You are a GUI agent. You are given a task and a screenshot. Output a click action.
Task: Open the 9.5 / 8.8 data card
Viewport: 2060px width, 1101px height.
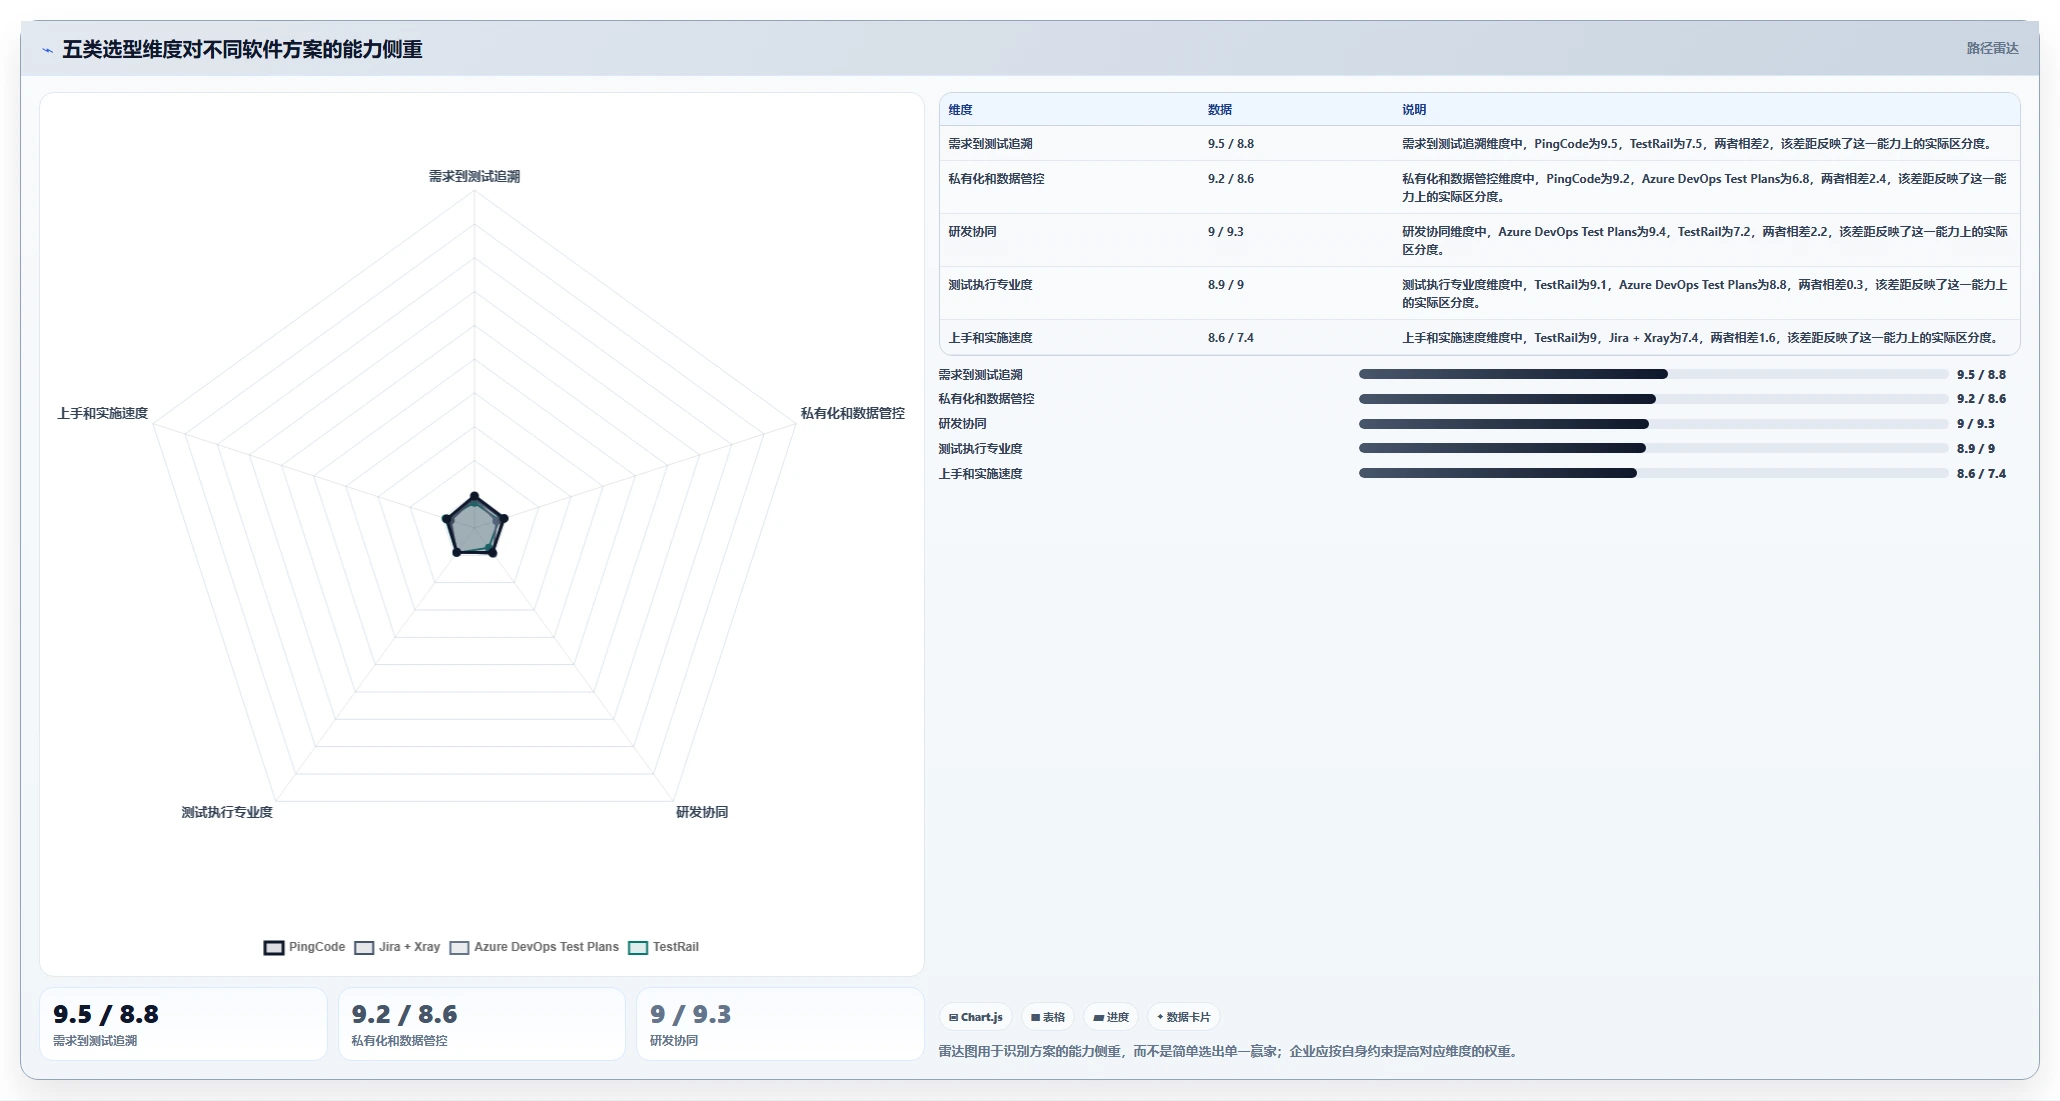click(183, 1024)
